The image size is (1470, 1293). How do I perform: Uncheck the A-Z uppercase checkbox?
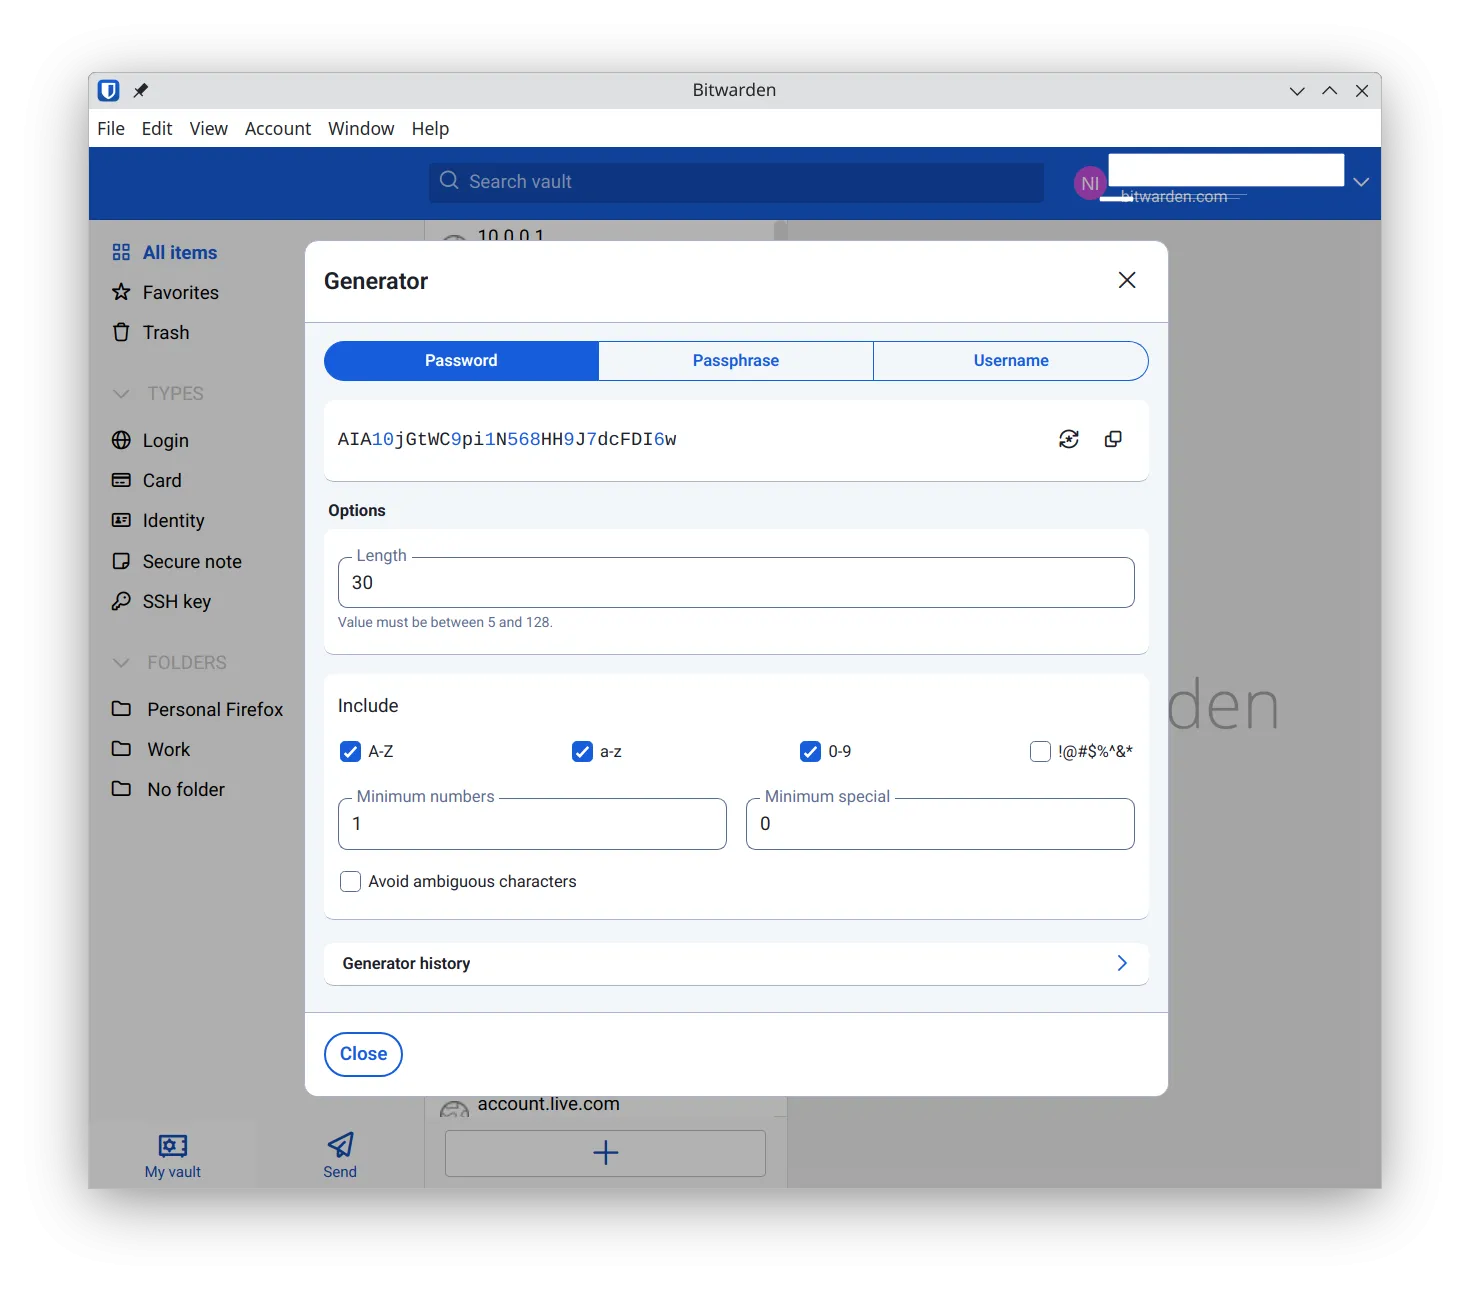350,752
